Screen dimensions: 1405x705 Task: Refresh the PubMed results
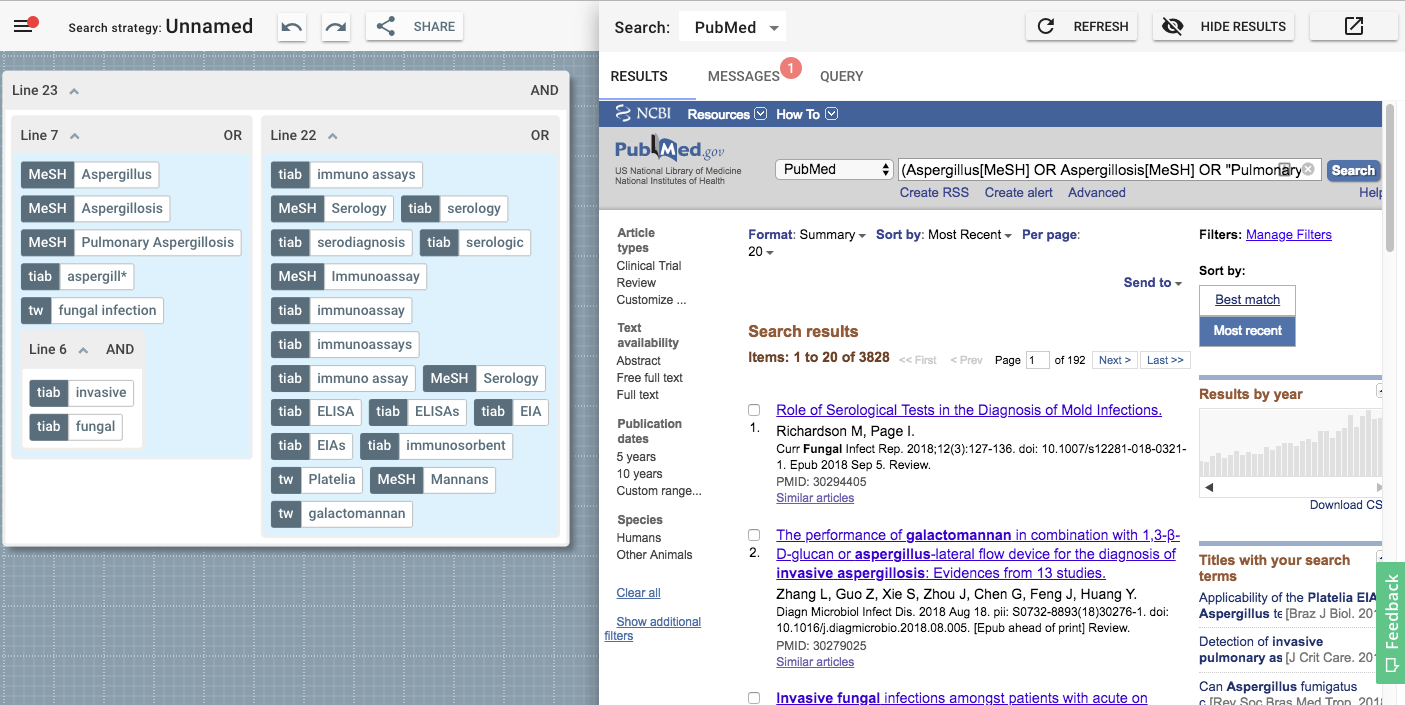click(1083, 27)
